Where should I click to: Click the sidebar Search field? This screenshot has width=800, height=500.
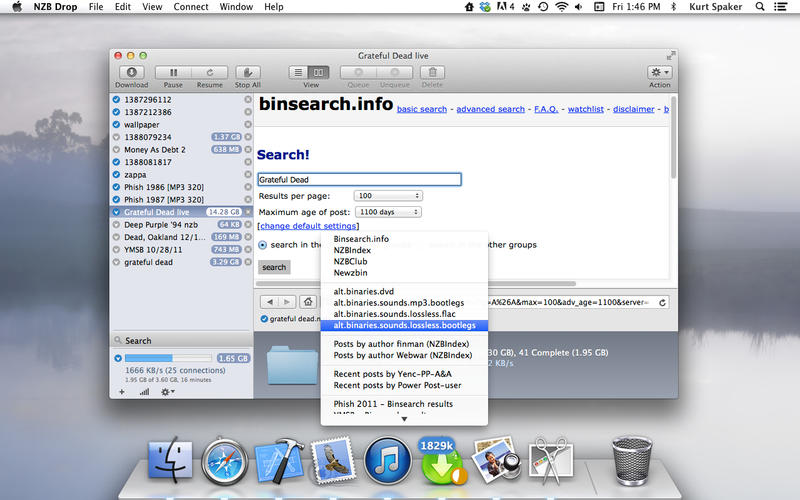click(x=182, y=340)
